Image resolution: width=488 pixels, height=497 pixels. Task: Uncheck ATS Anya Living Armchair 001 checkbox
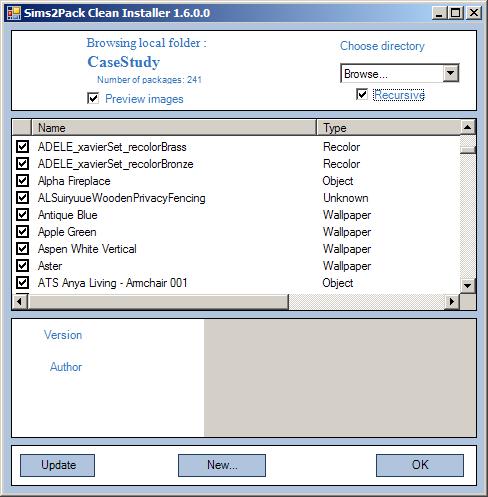click(x=22, y=283)
